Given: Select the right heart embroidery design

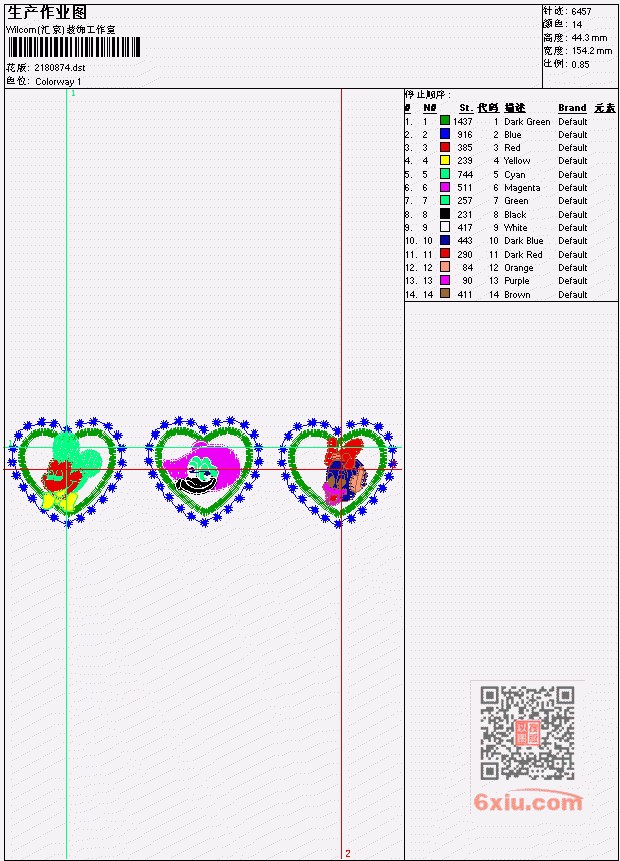Looking at the screenshot, I should 338,472.
